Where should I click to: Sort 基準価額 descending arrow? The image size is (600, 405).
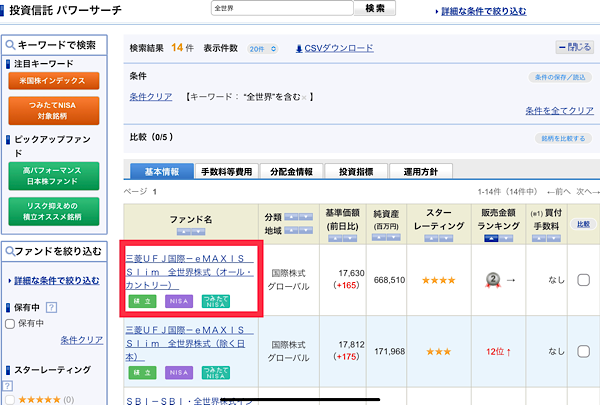[350, 238]
